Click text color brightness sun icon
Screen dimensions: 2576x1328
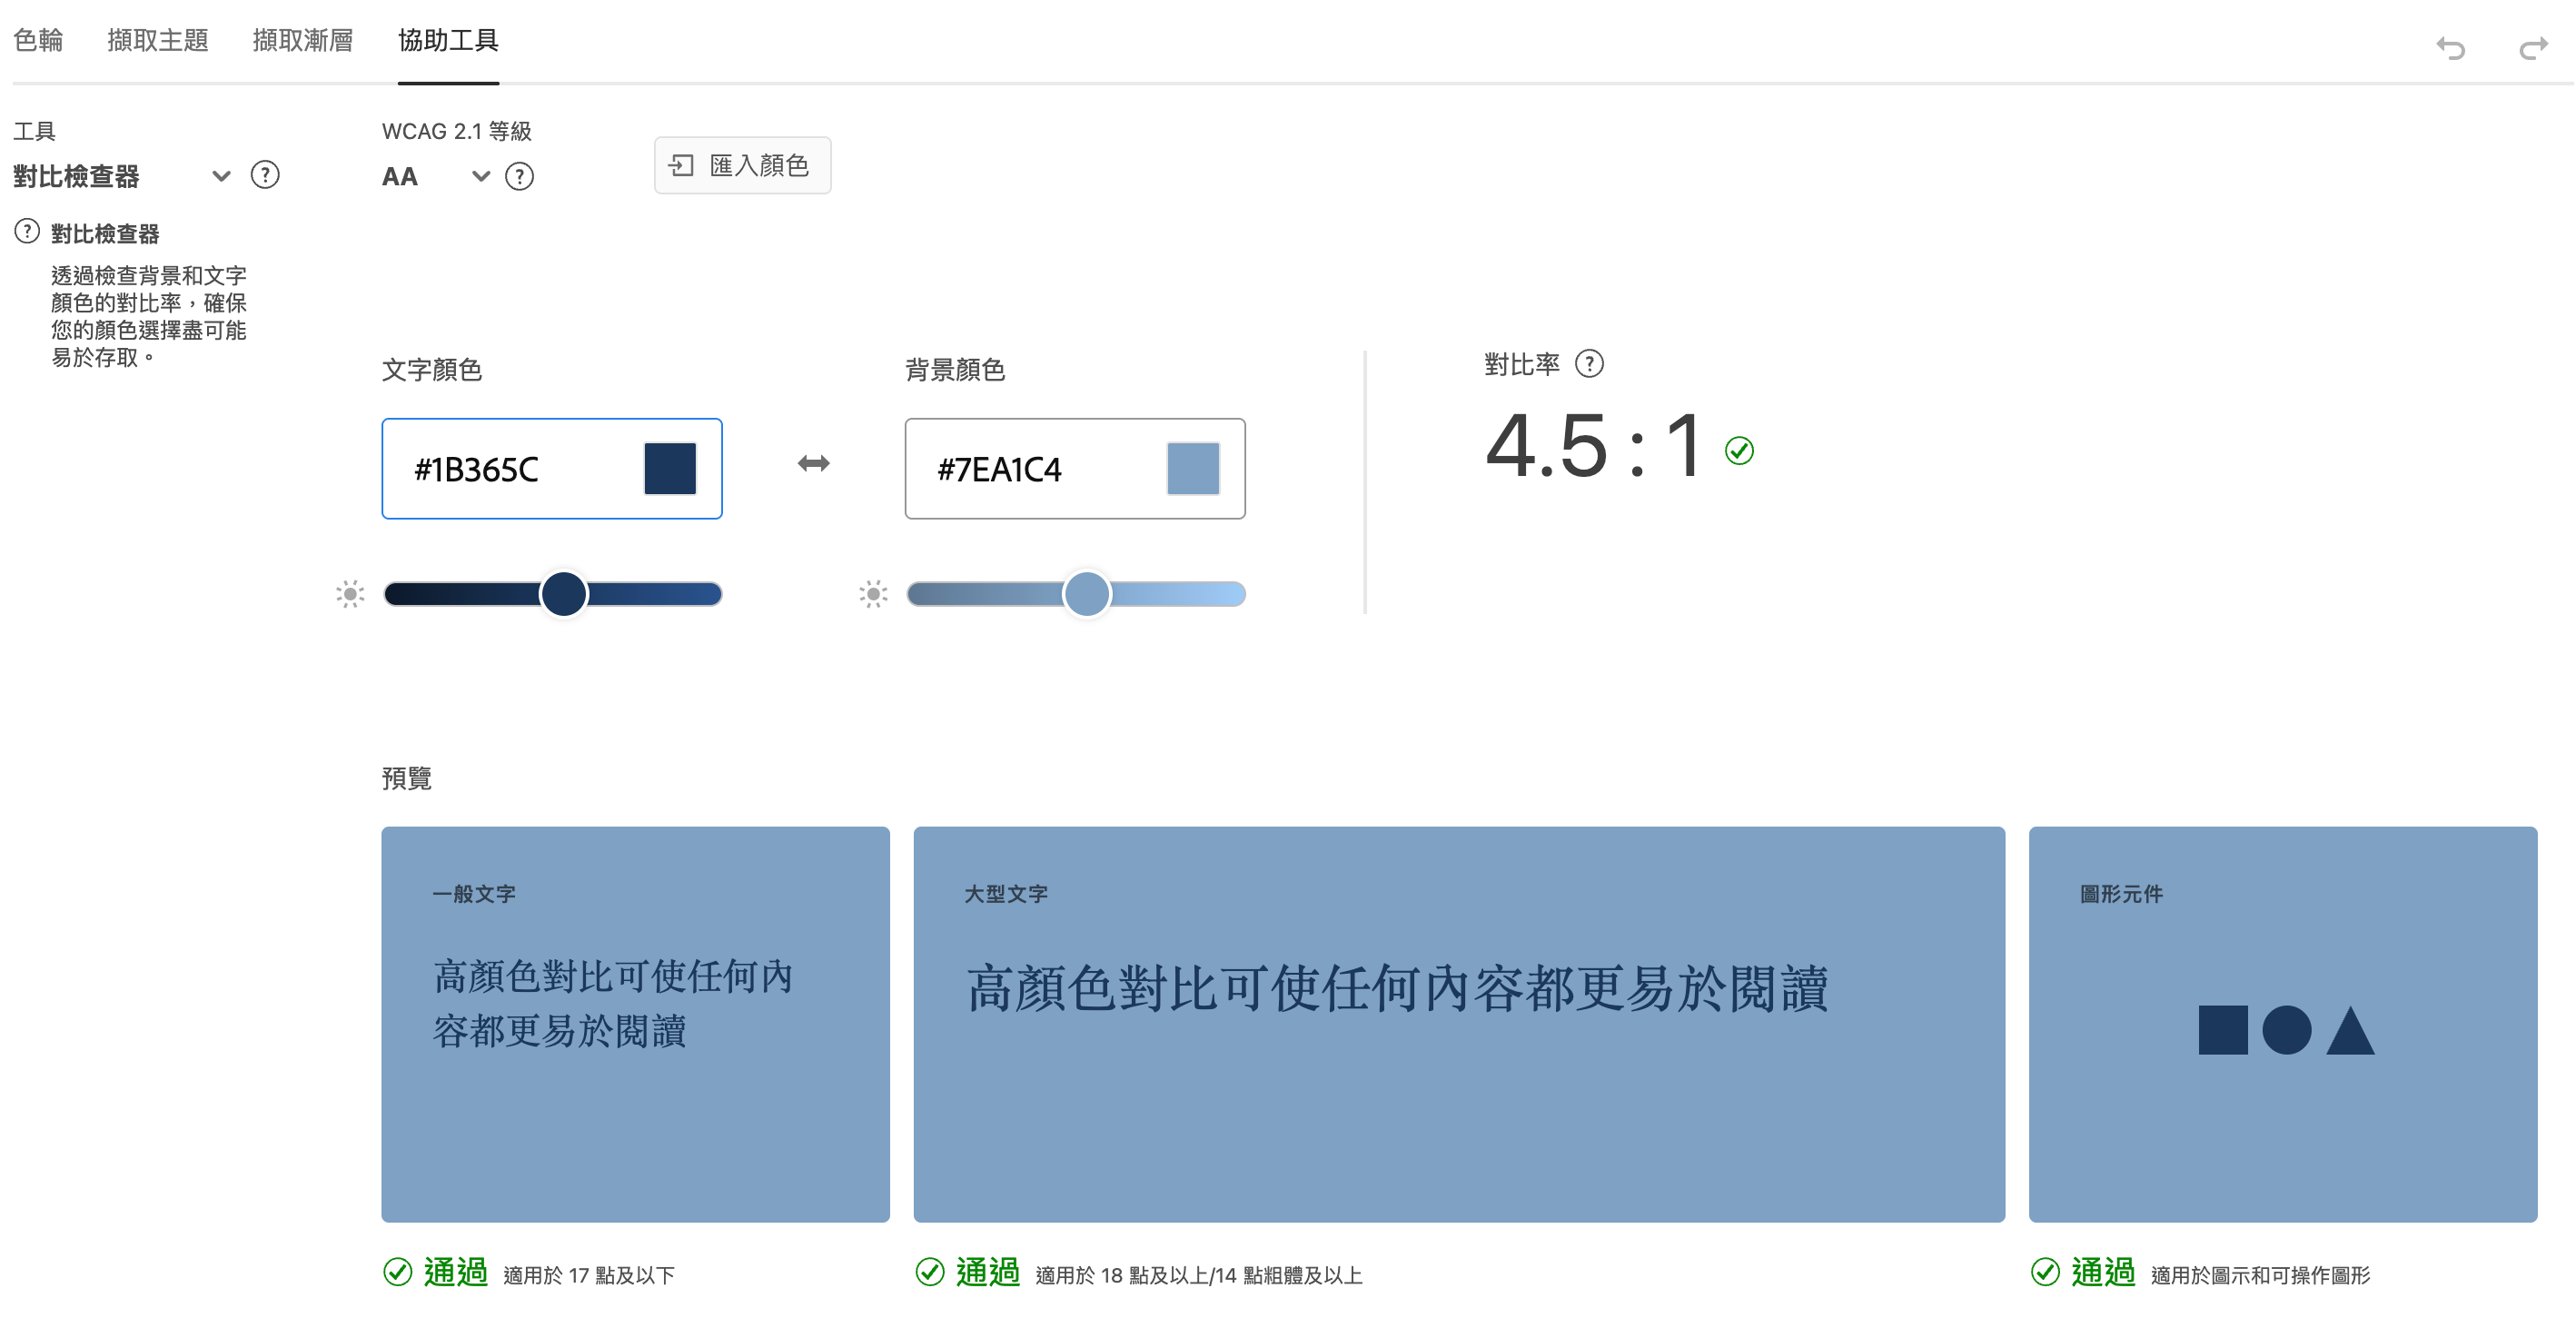[x=350, y=594]
